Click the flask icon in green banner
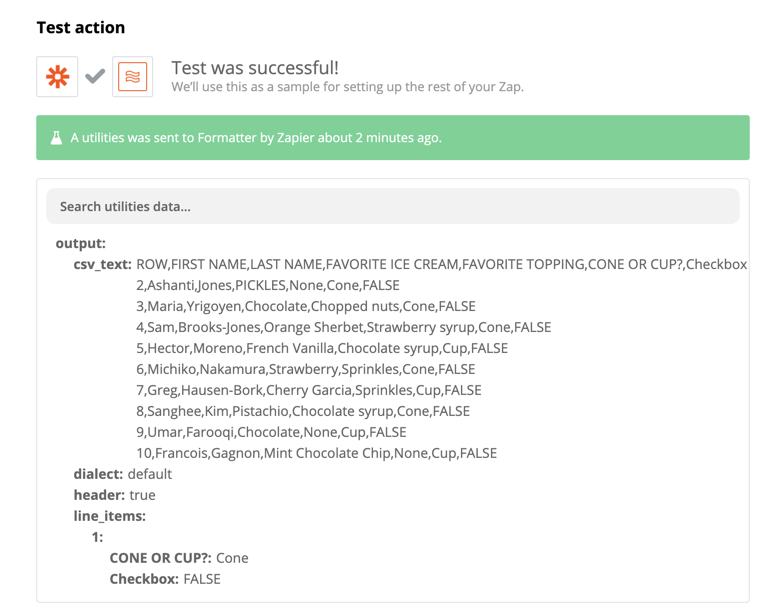The width and height of the screenshot is (784, 614). pos(56,138)
